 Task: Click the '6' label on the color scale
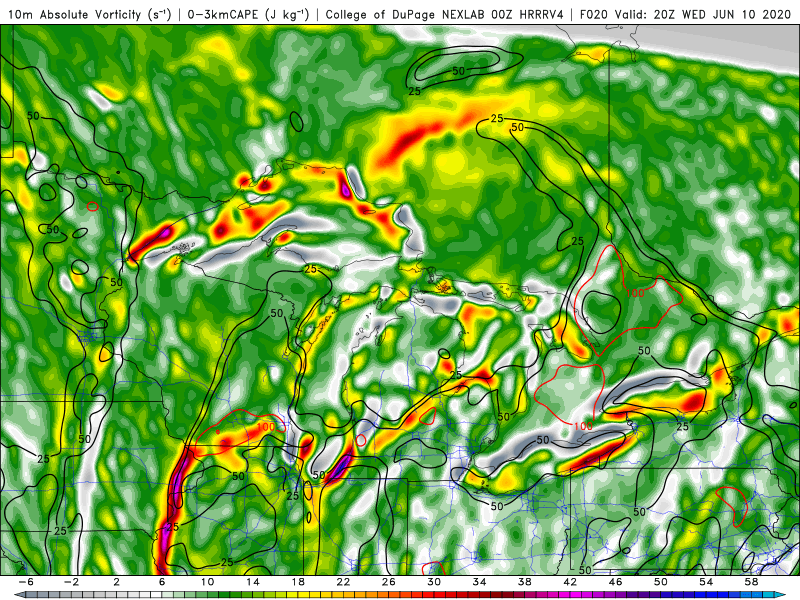pyautogui.click(x=162, y=582)
